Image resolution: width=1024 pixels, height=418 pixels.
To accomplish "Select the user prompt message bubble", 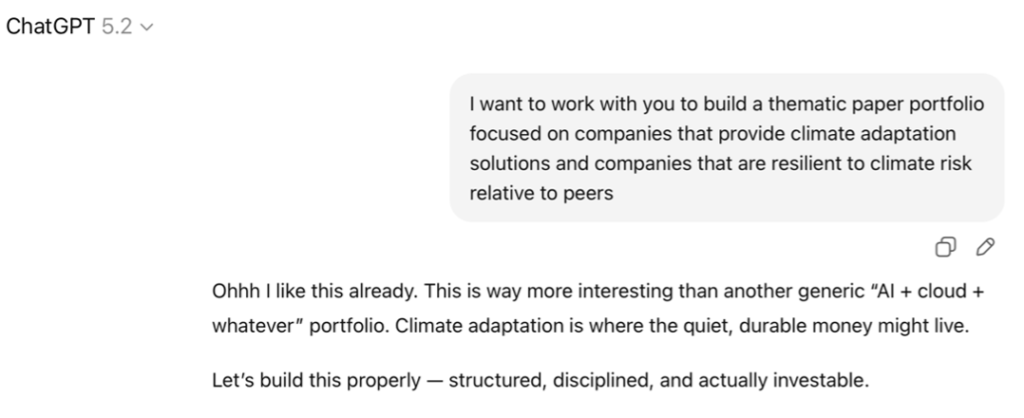I will [x=726, y=147].
